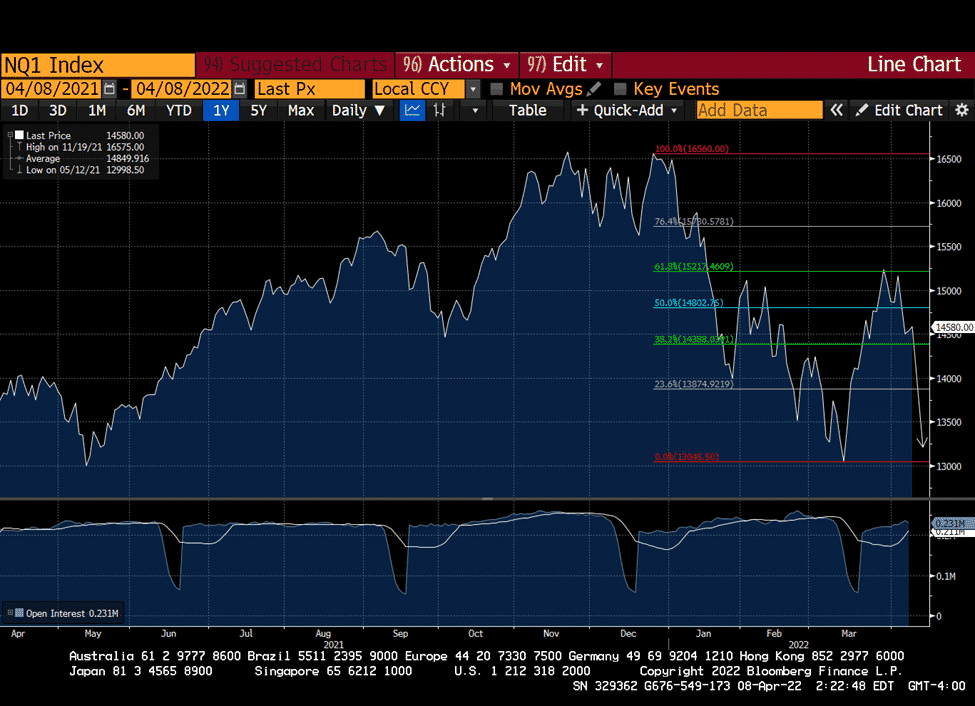Open the start date calendar picker icon
Screen dimensions: 975x706
tap(109, 89)
